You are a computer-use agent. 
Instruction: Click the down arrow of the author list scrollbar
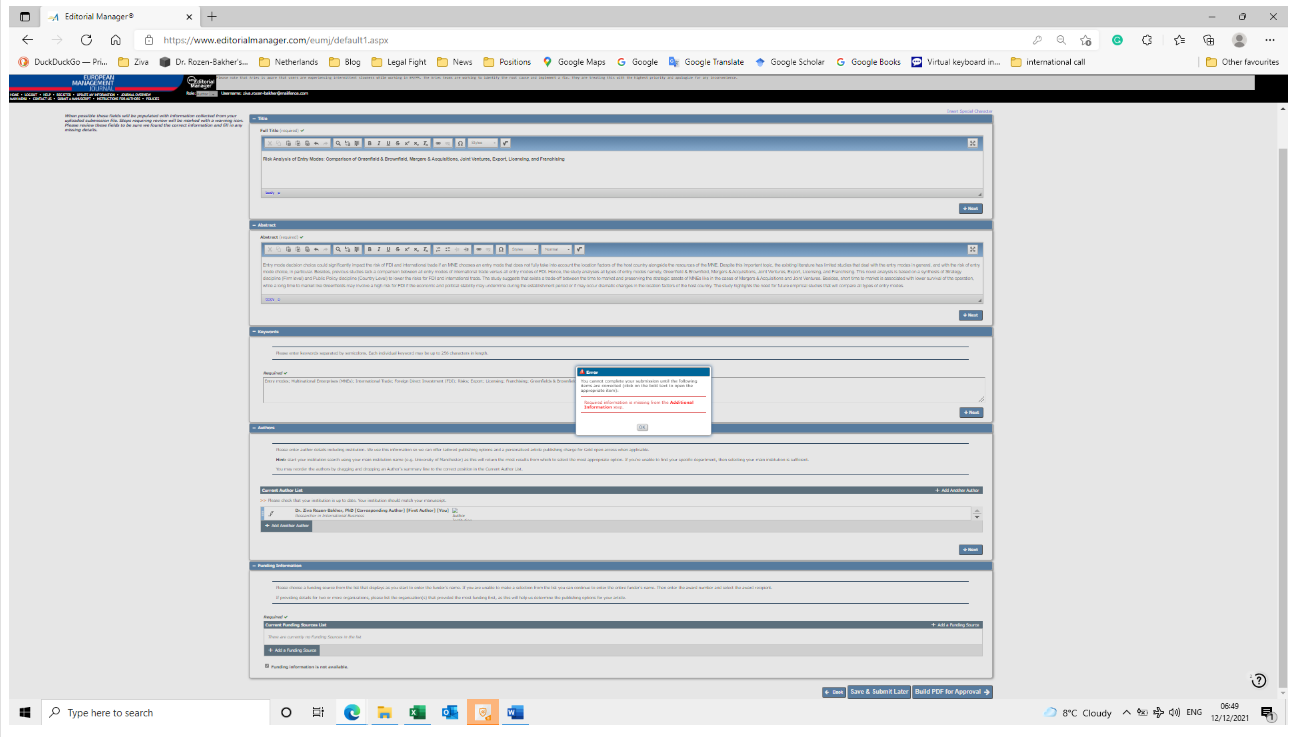[x=978, y=517]
